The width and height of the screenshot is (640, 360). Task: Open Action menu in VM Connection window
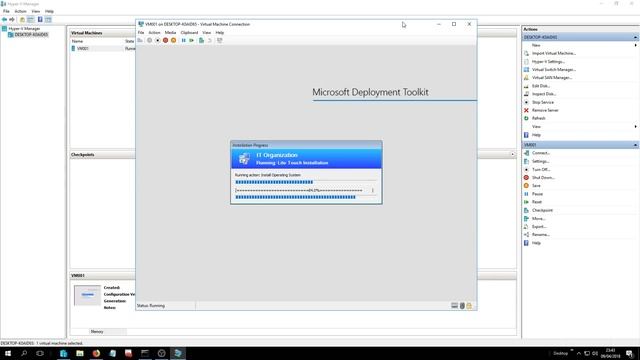click(x=154, y=33)
